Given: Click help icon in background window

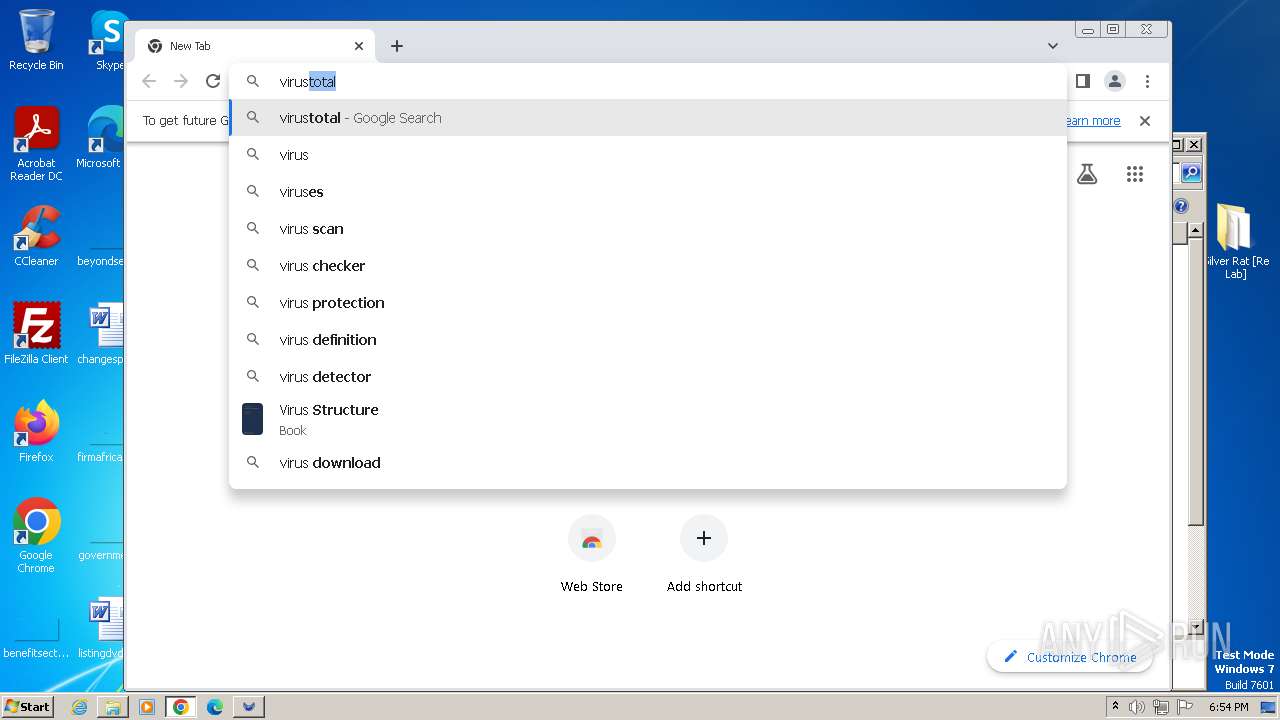Looking at the screenshot, I should (x=1181, y=206).
